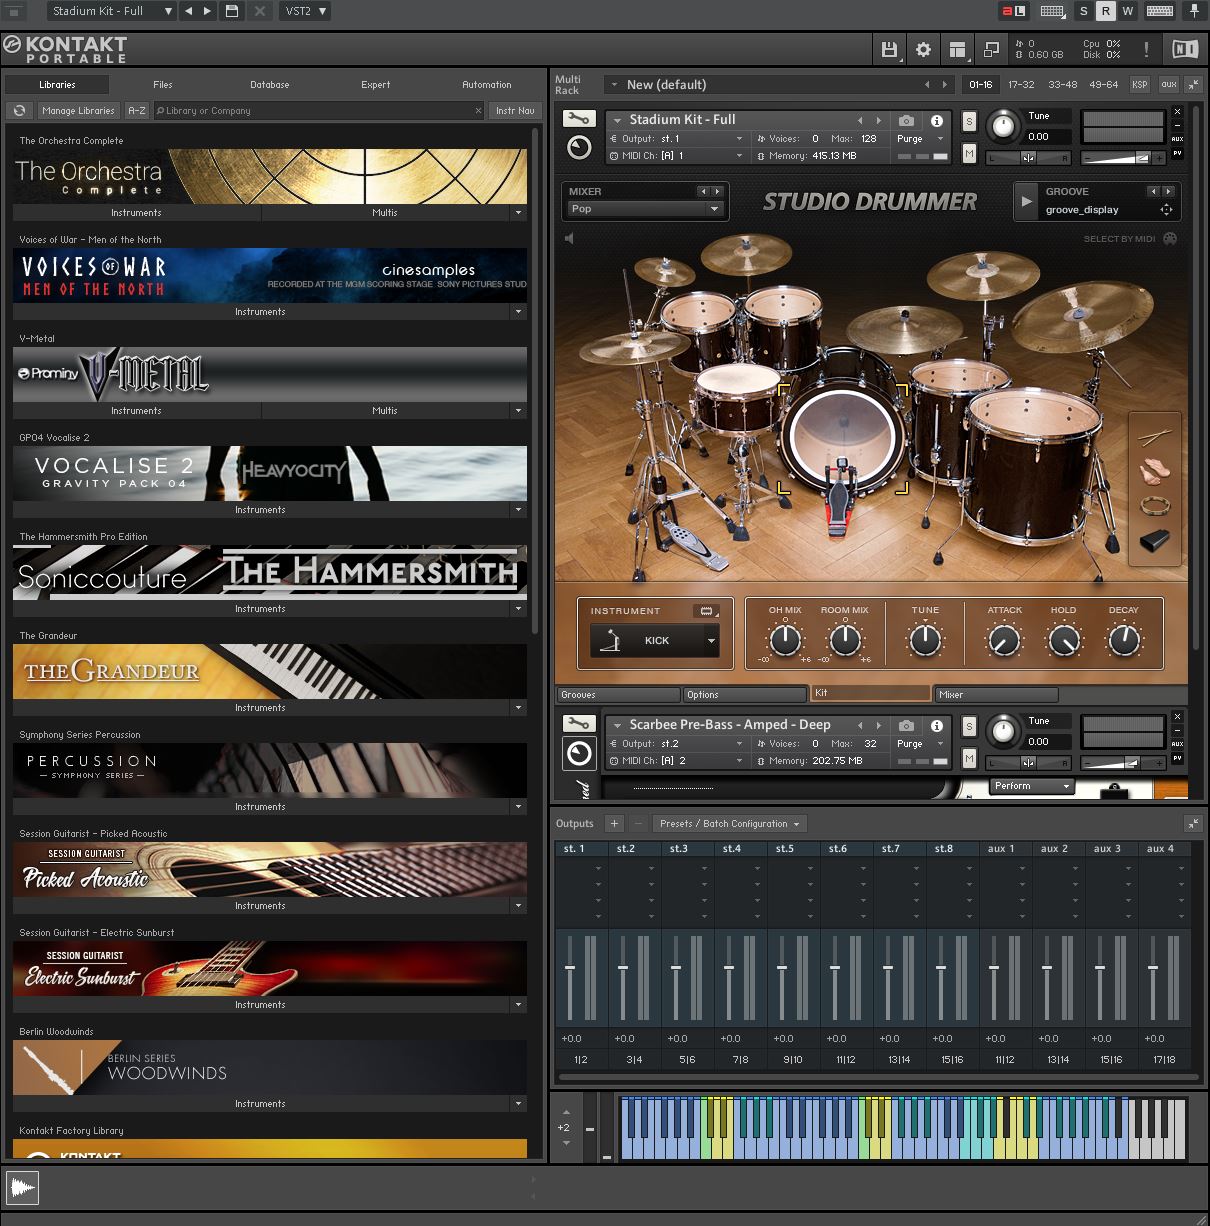Switch to the Database tab

[x=270, y=85]
